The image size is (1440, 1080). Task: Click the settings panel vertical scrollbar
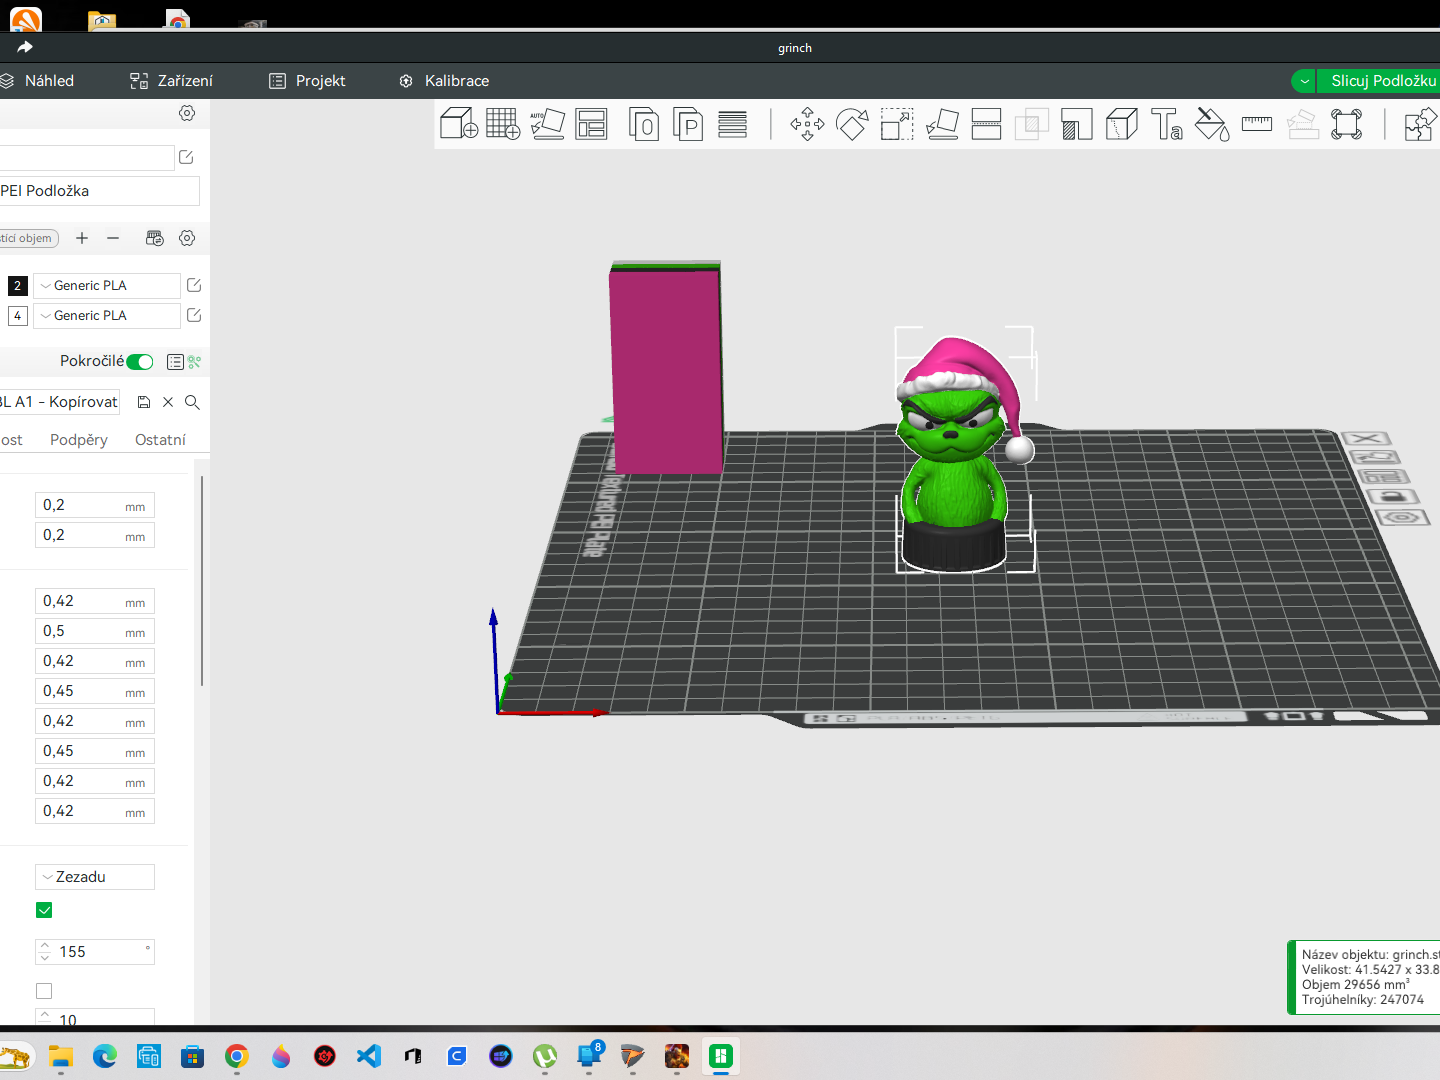(x=202, y=580)
